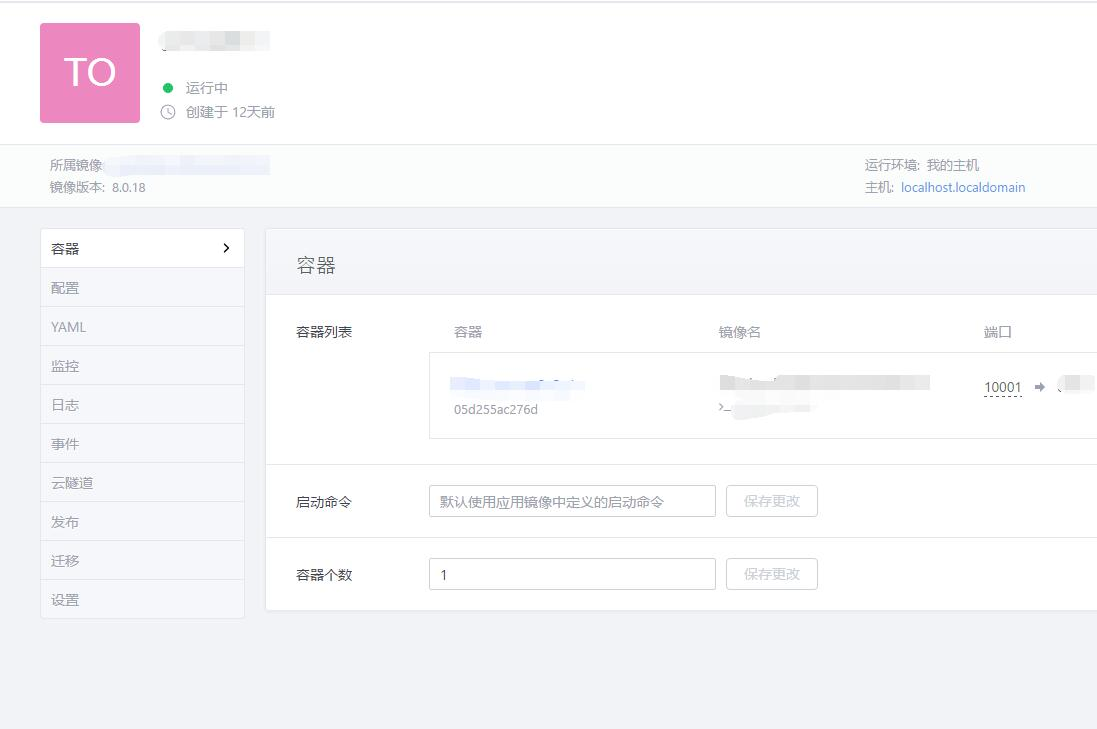The height and width of the screenshot is (729, 1097).
Task: Click the 镜像版本: 8.0.18 text
Action: (97, 187)
